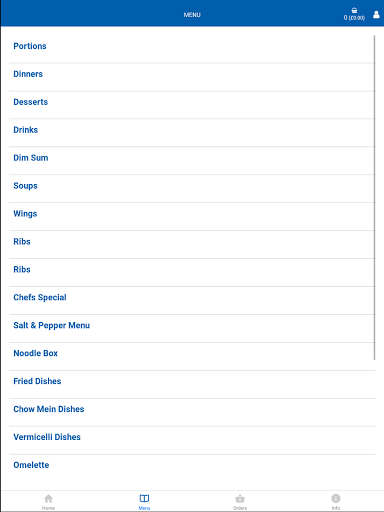The height and width of the screenshot is (512, 384).
Task: Select the Noodle Box category
Action: tap(192, 354)
